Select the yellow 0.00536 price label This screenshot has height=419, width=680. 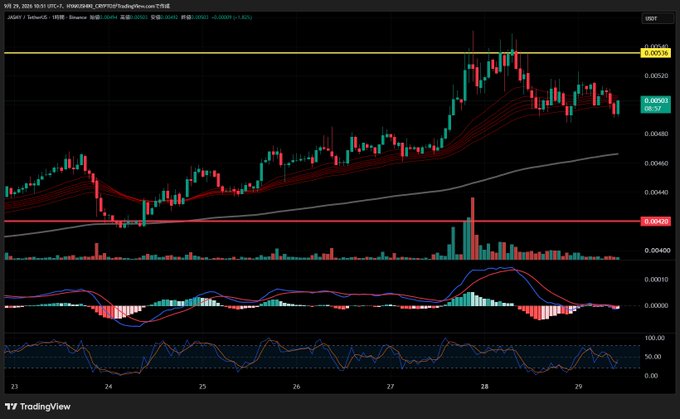click(656, 53)
